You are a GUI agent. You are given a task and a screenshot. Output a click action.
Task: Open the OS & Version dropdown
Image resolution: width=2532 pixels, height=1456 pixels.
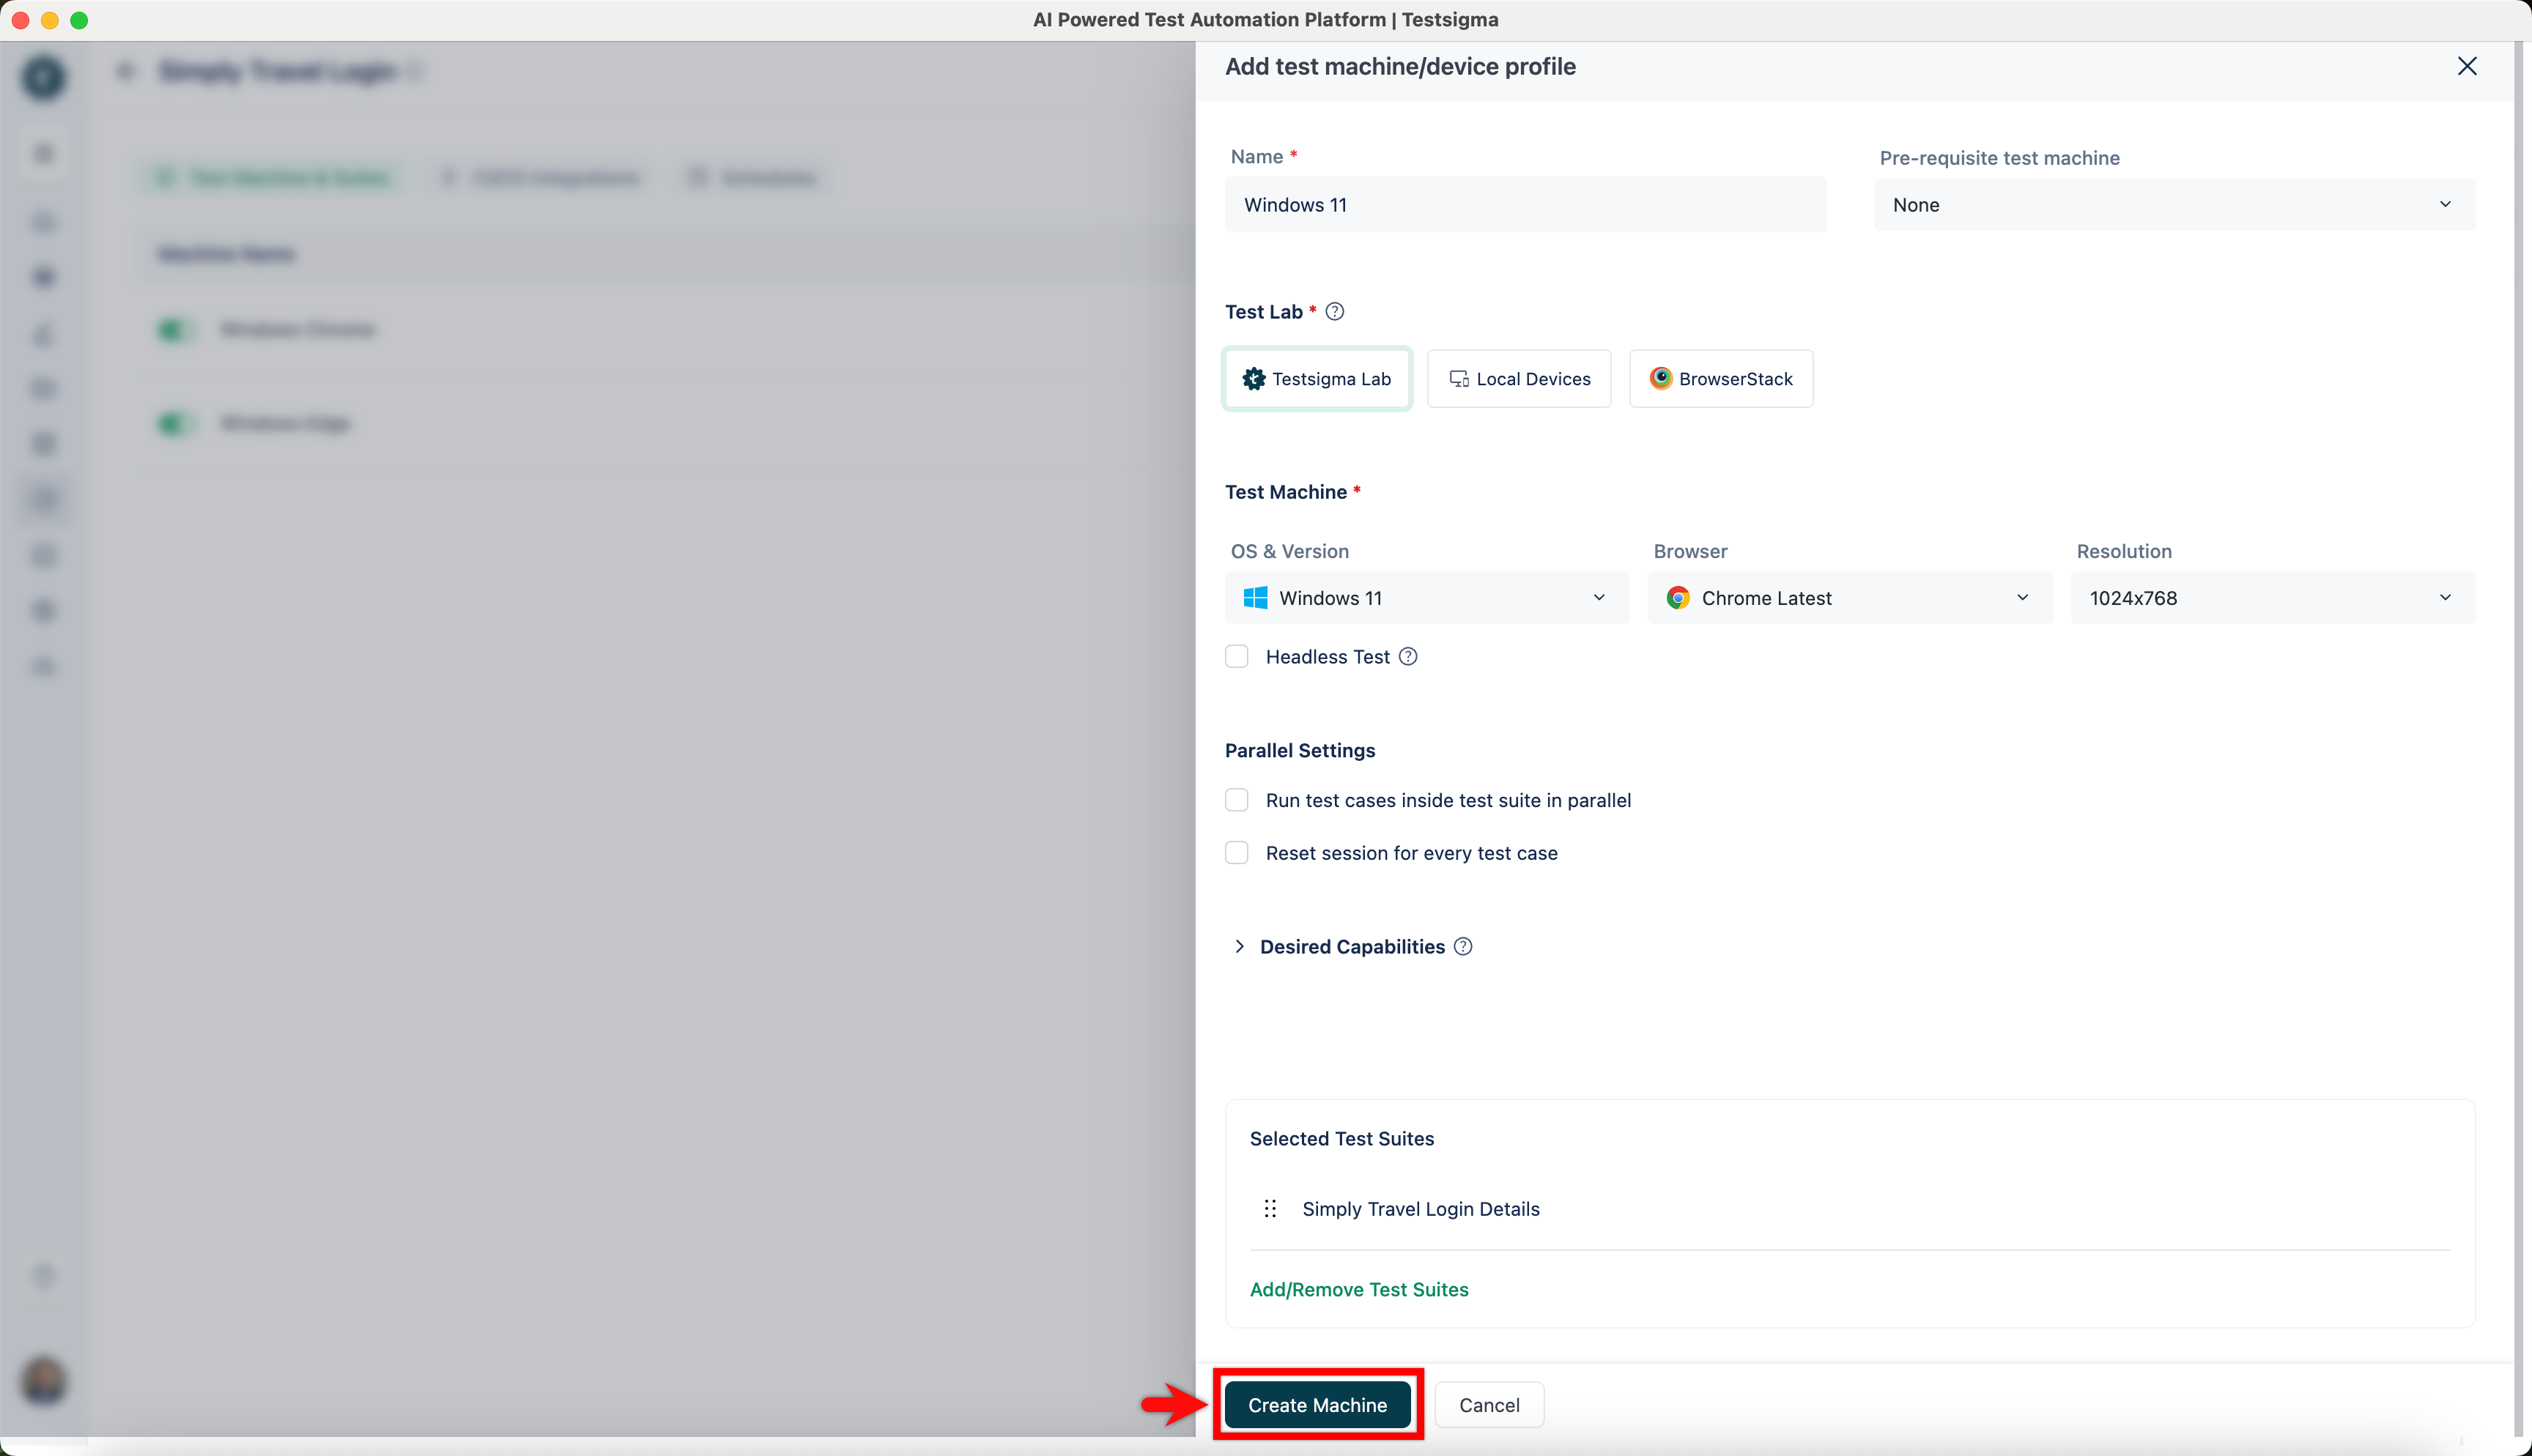1426,598
